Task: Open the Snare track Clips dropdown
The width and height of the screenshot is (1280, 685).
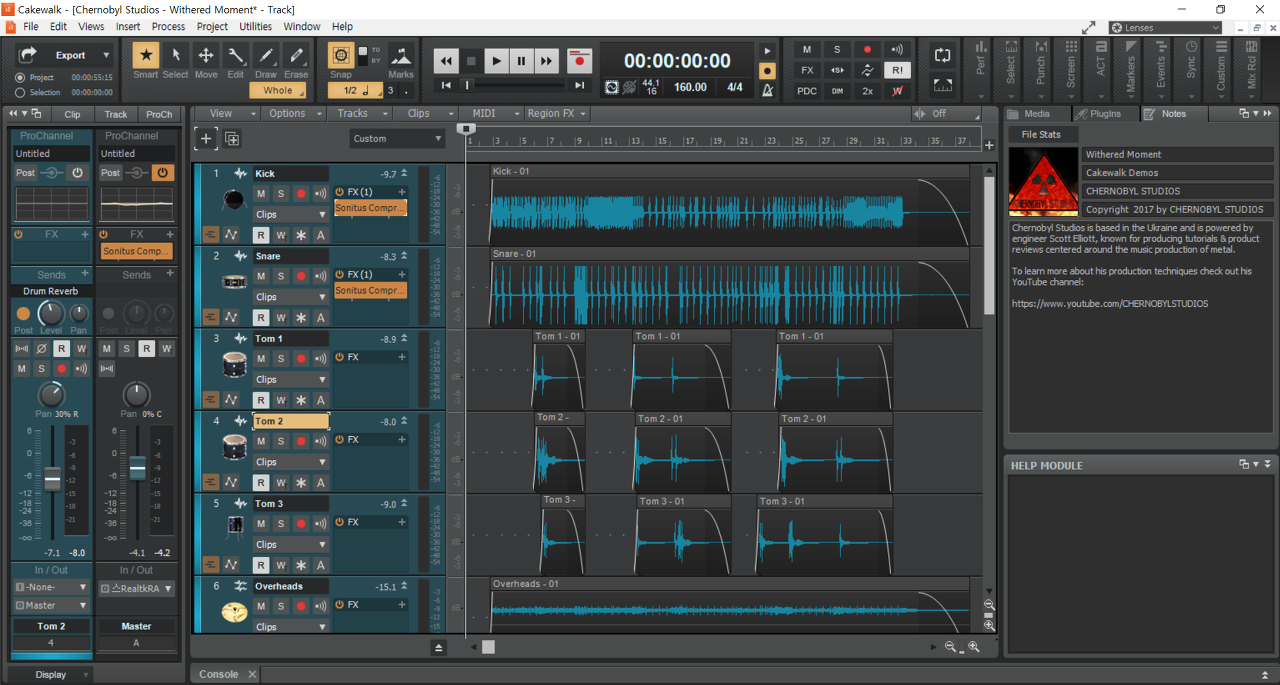Action: [290, 297]
